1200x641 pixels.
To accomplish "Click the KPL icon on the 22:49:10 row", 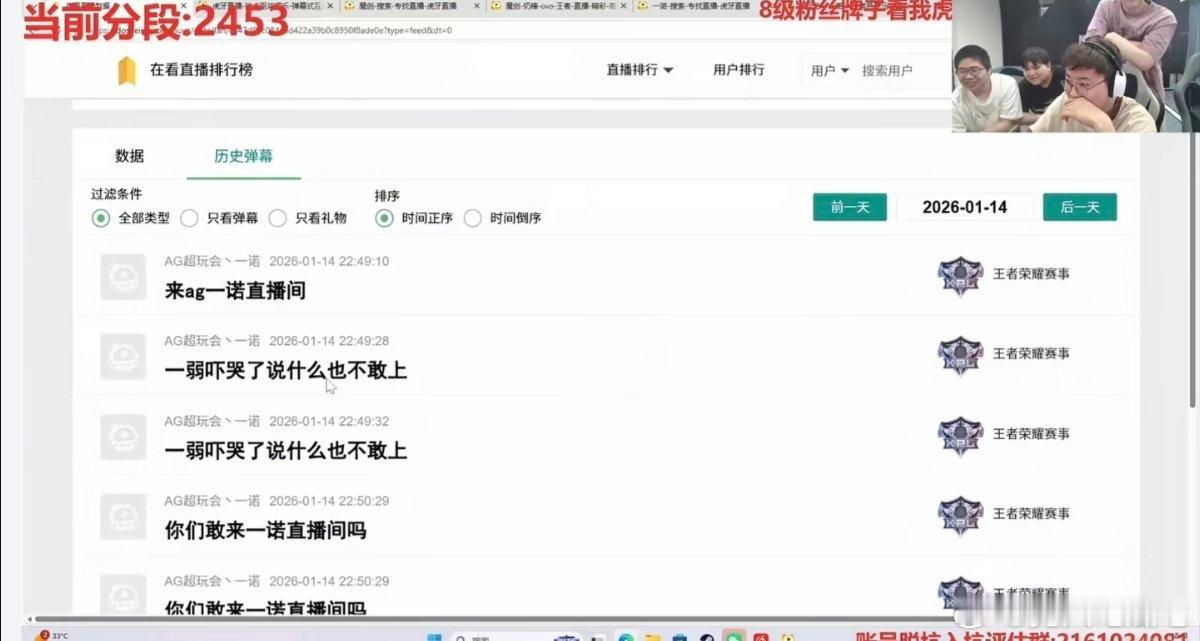I will click(960, 276).
